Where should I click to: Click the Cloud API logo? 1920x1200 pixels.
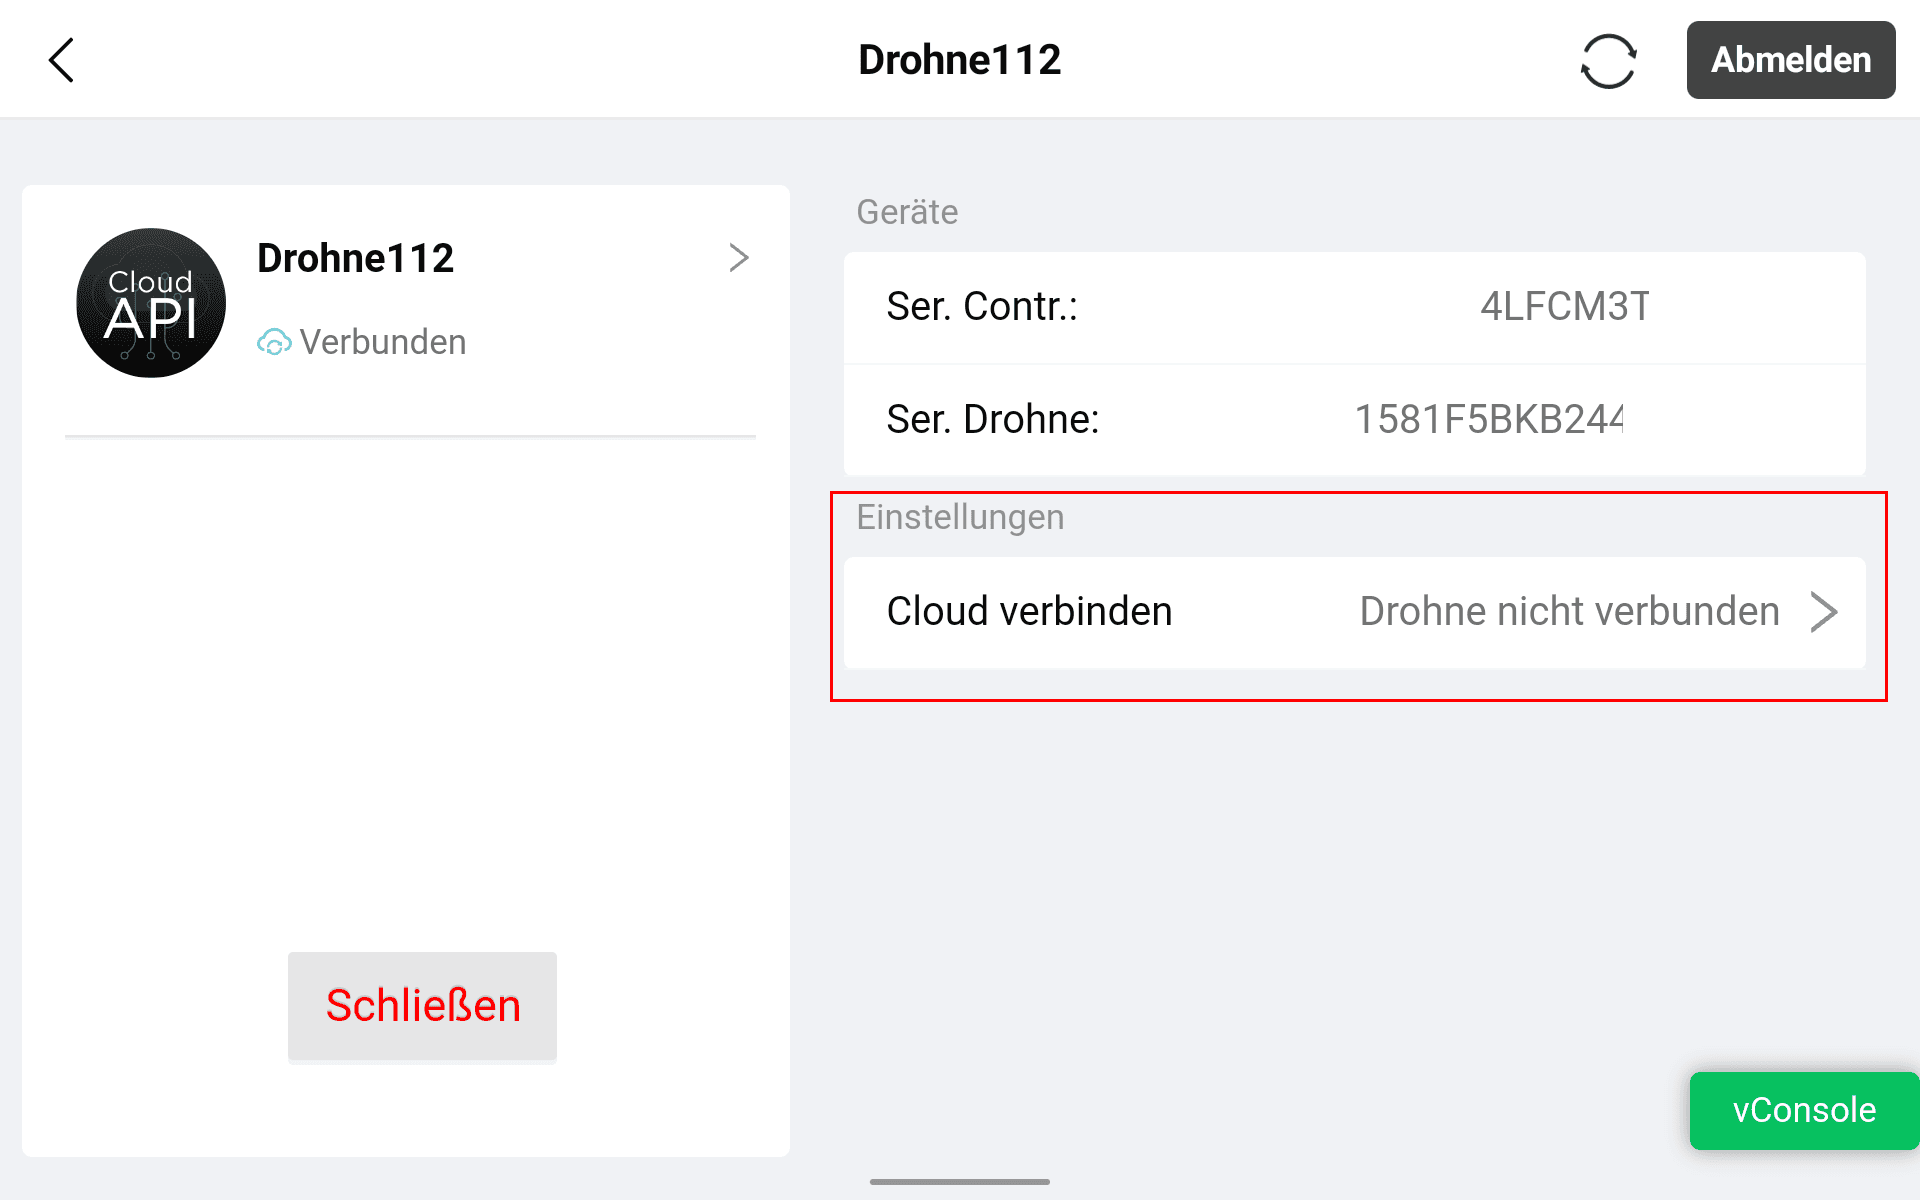tap(151, 303)
